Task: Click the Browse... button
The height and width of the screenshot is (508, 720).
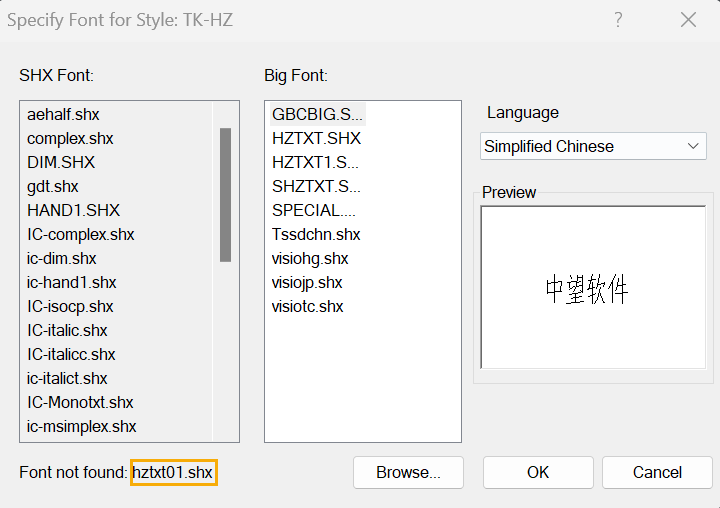Action: tap(408, 472)
